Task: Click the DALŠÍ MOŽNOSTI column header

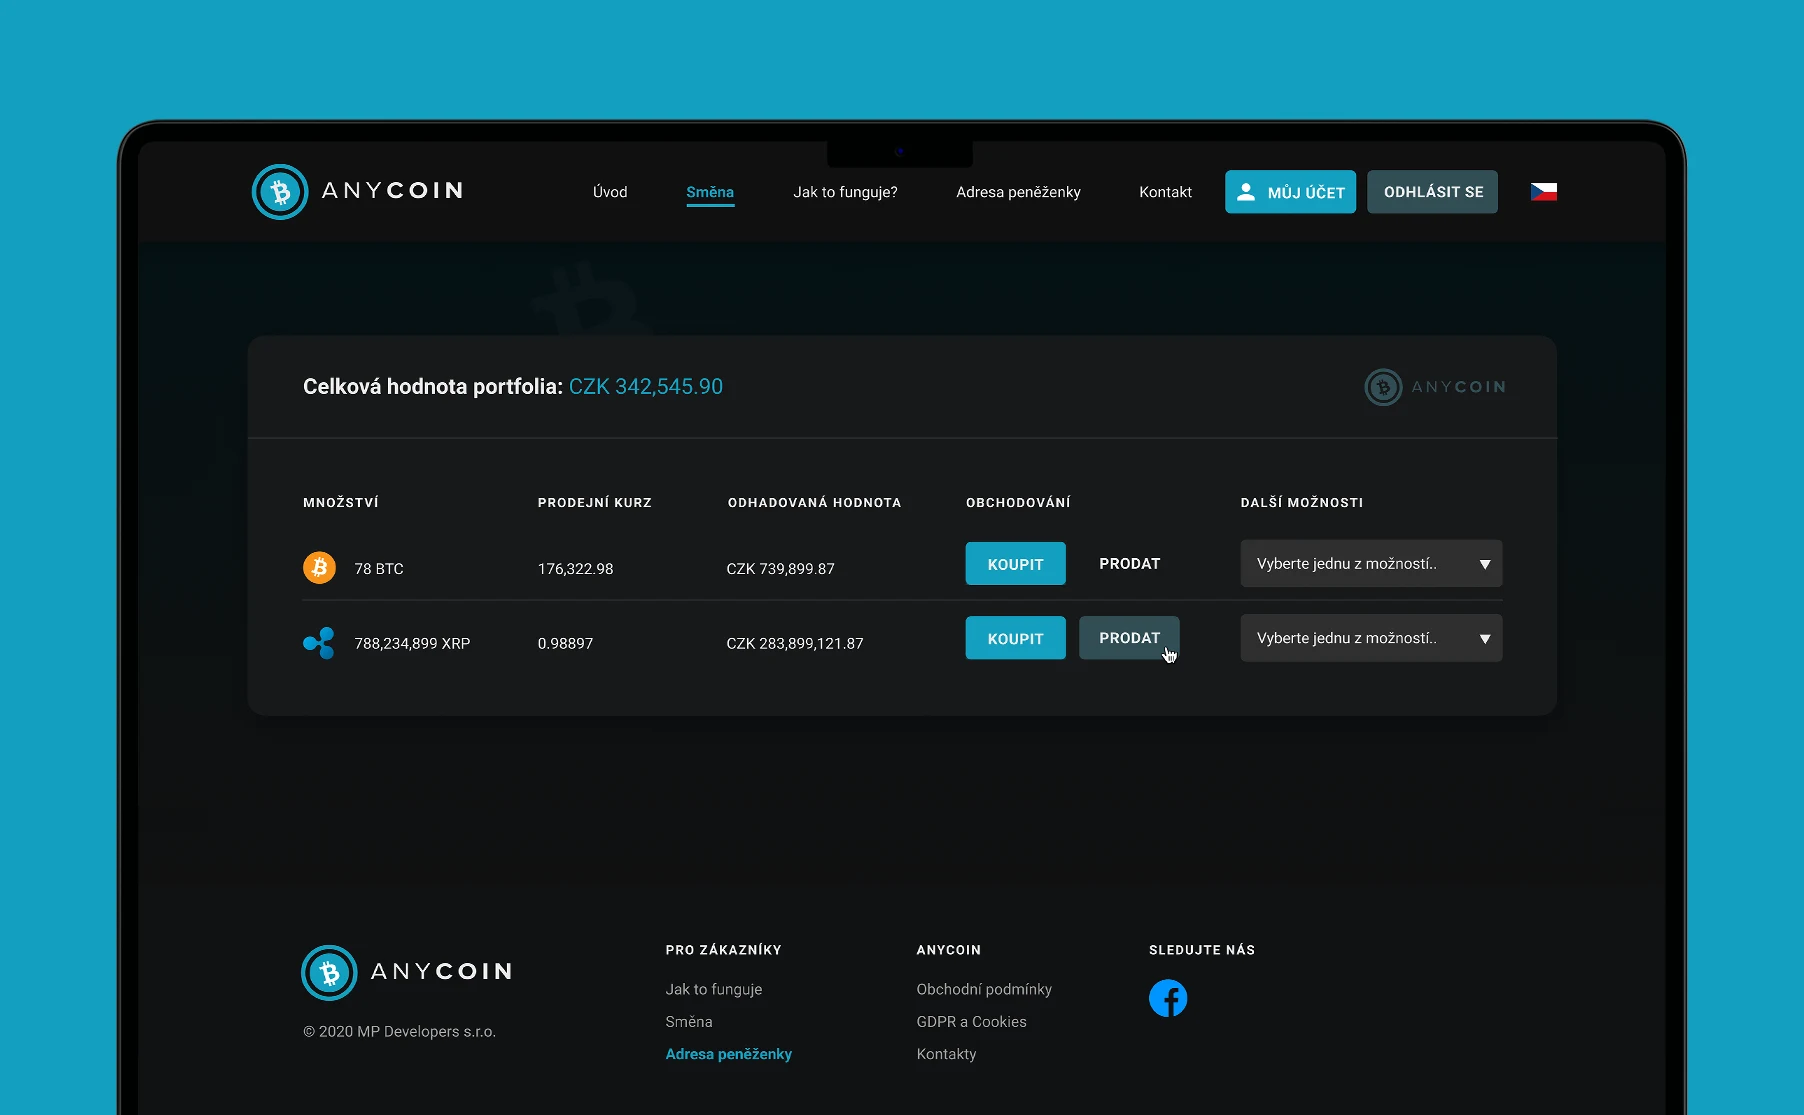Action: (1302, 502)
